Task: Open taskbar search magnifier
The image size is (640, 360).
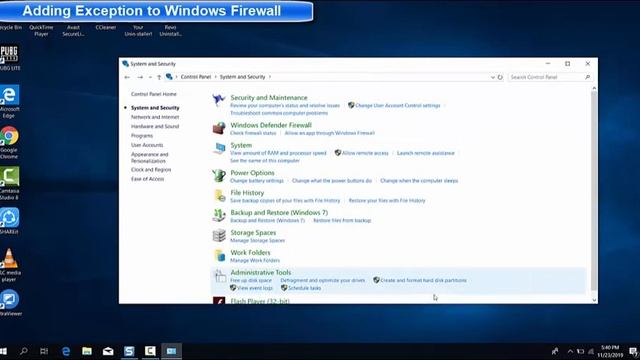Action: (24, 351)
